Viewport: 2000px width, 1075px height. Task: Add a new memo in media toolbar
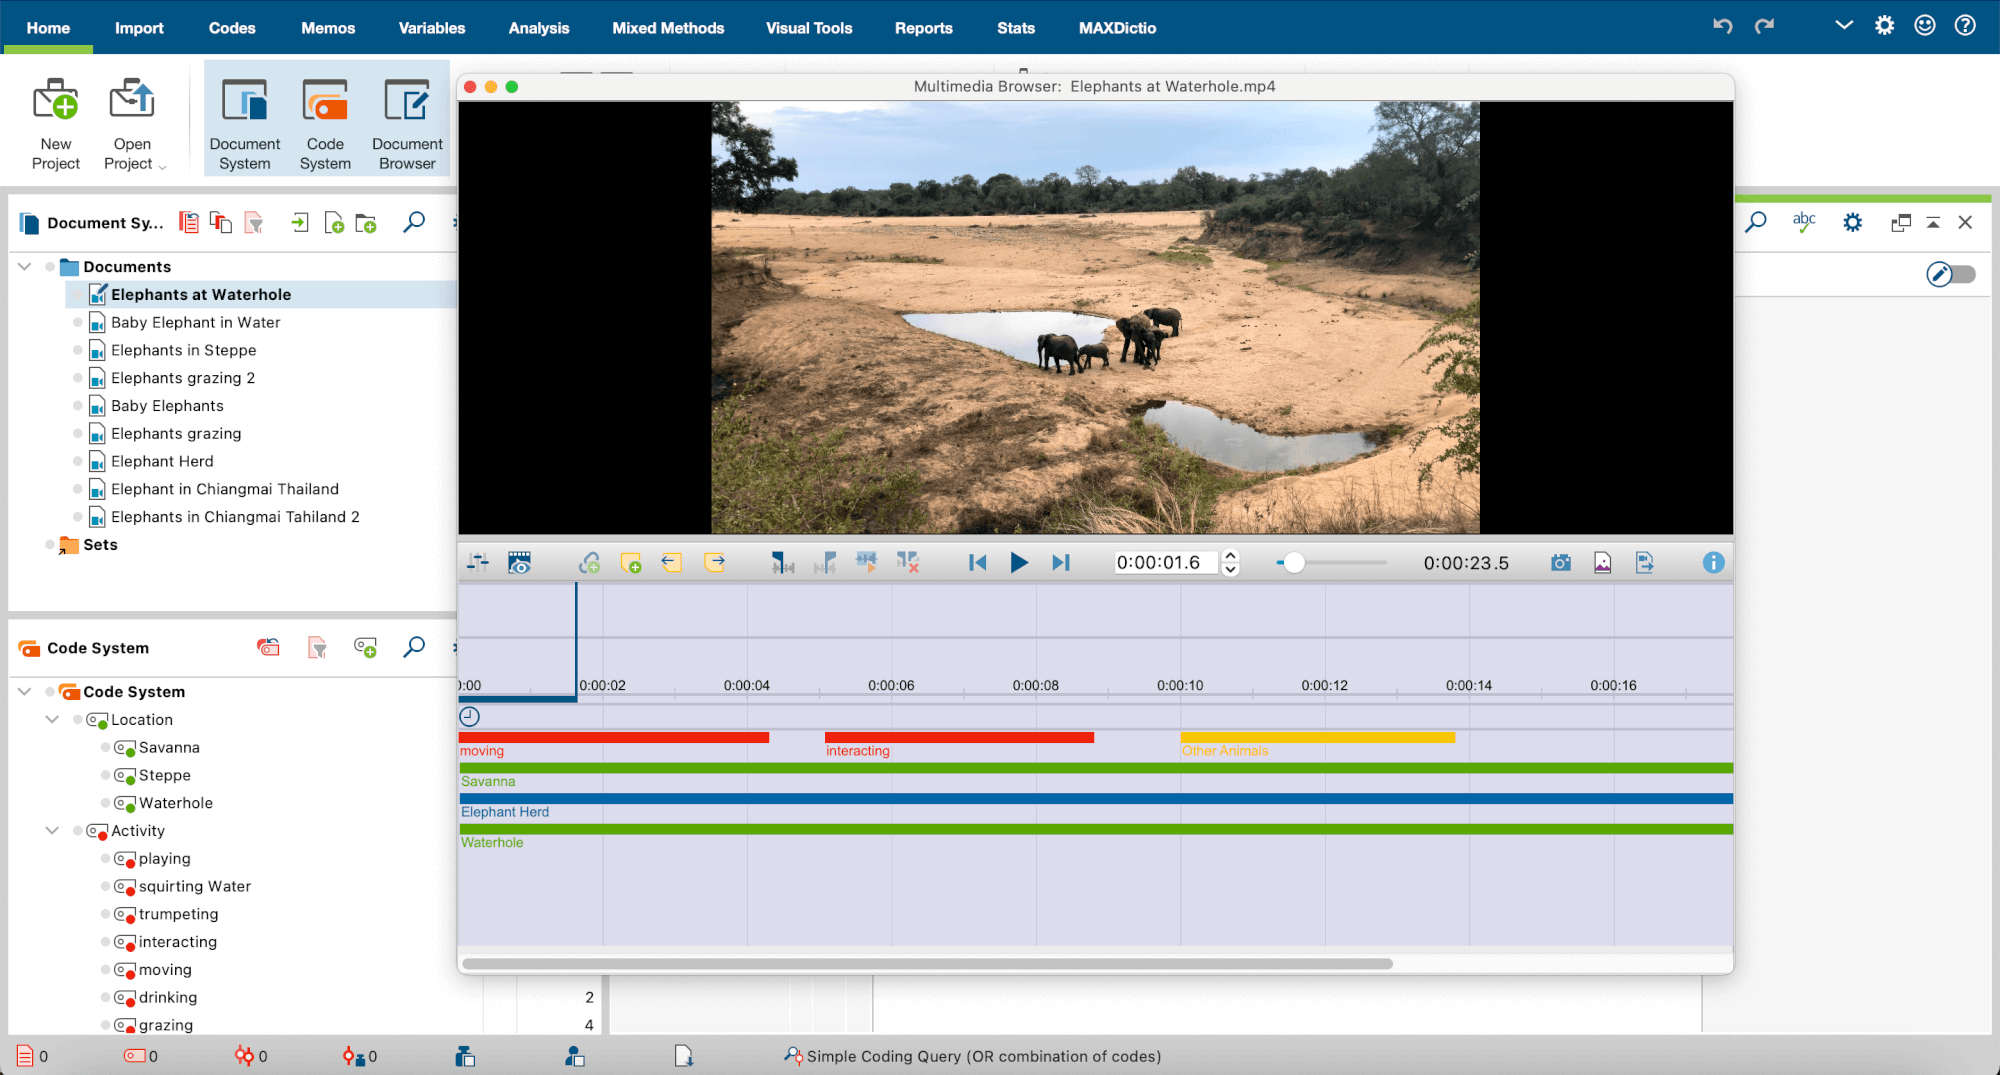click(631, 563)
